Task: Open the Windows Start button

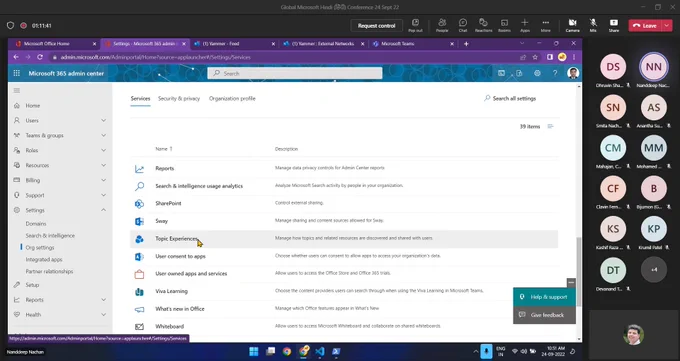Action: [x=254, y=351]
